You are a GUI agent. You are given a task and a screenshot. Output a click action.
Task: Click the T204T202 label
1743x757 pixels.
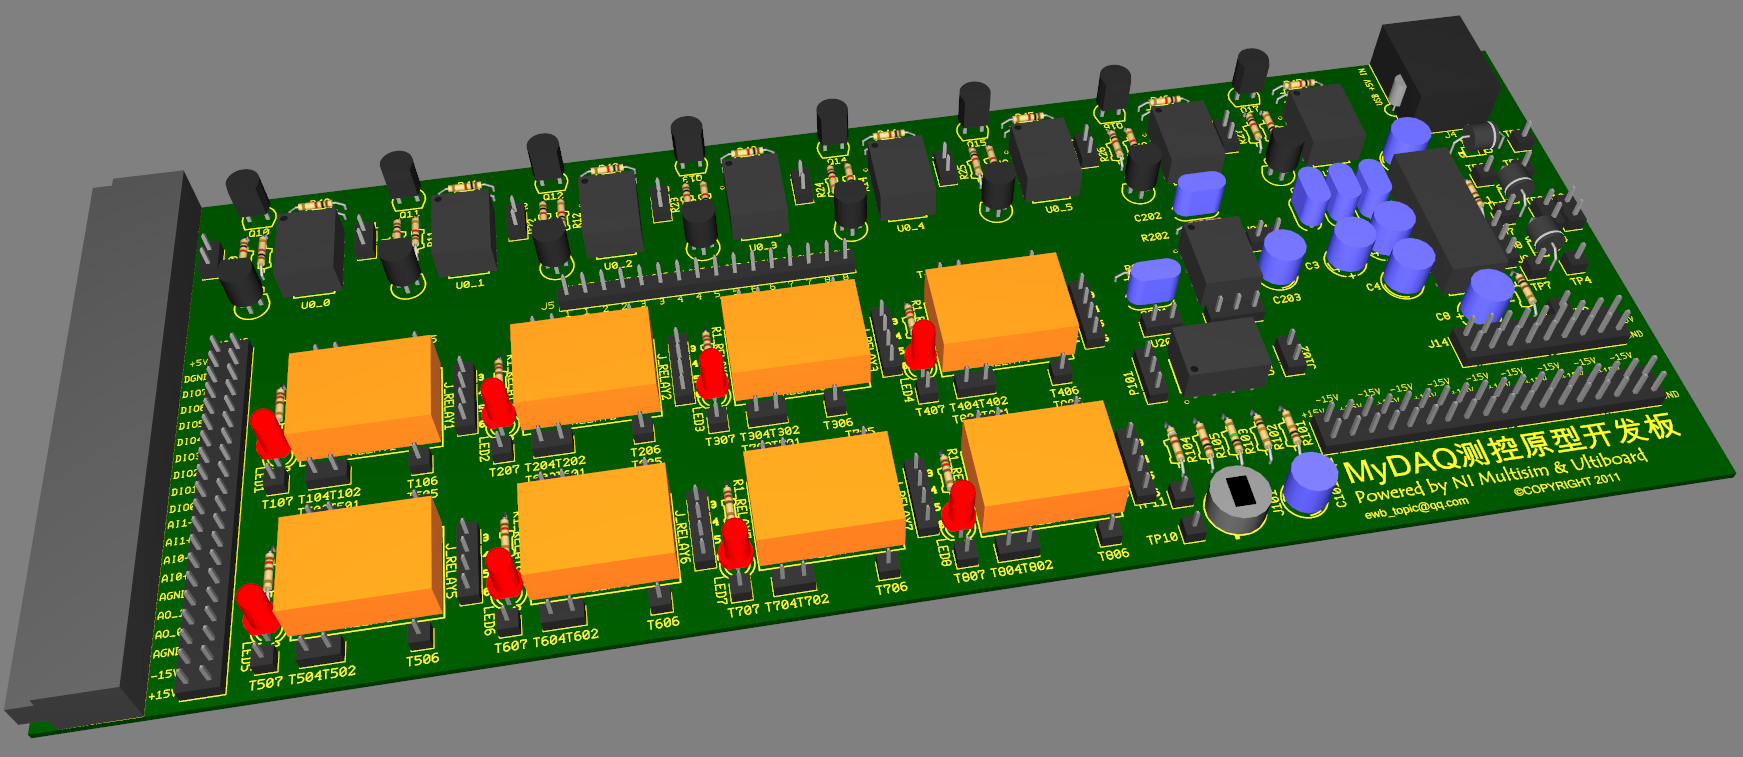tap(554, 464)
